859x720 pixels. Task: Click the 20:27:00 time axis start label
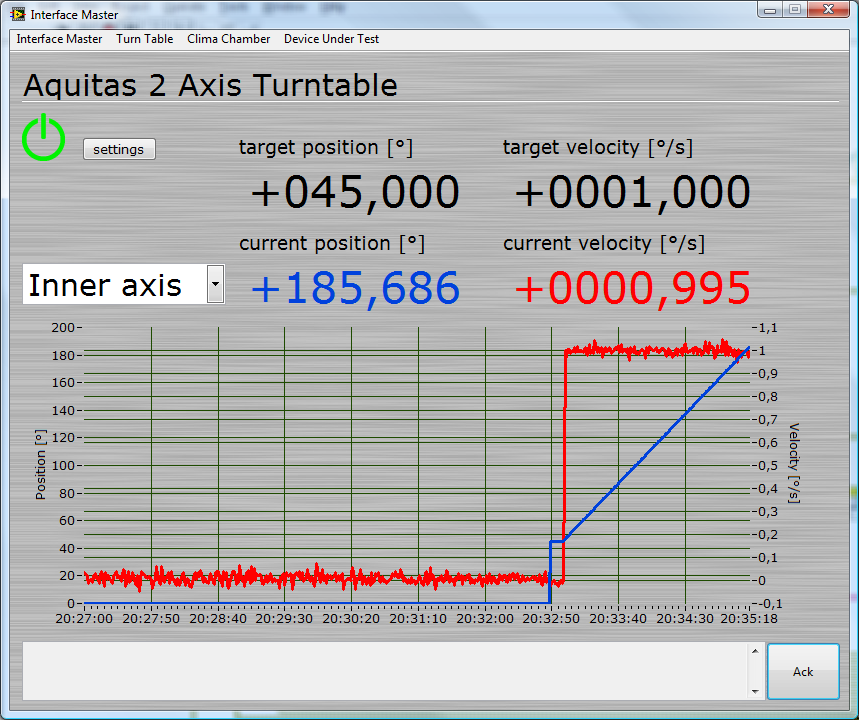pos(84,619)
